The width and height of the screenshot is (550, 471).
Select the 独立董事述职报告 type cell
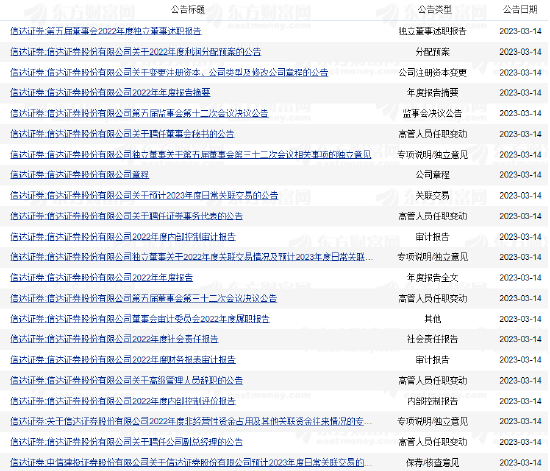click(x=432, y=31)
